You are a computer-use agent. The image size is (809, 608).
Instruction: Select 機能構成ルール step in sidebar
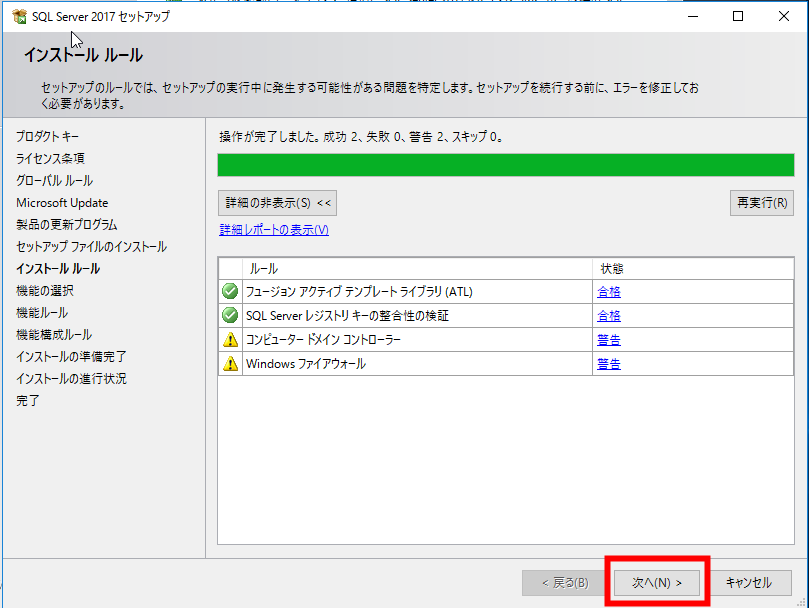tap(54, 334)
